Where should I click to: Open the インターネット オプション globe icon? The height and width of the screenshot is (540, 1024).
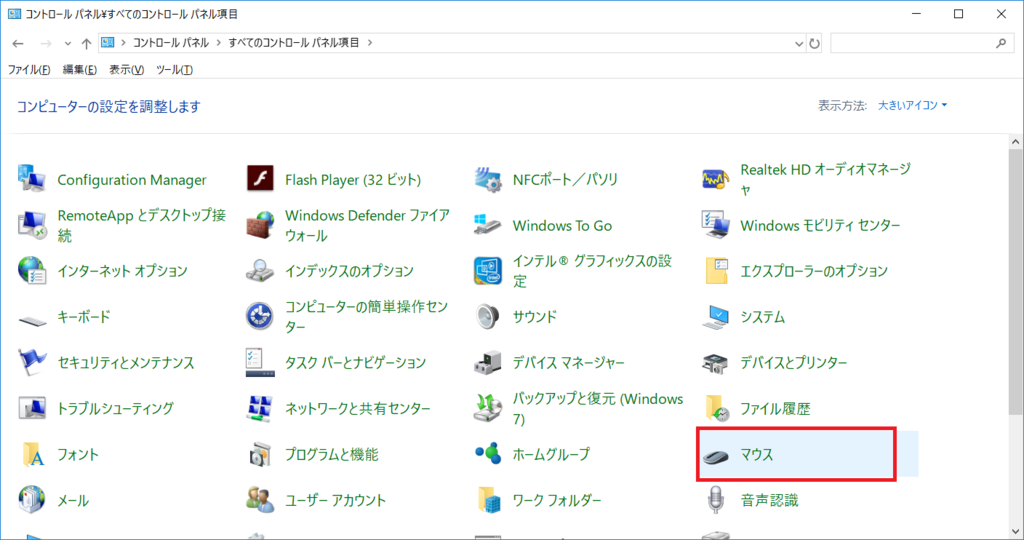click(x=31, y=270)
